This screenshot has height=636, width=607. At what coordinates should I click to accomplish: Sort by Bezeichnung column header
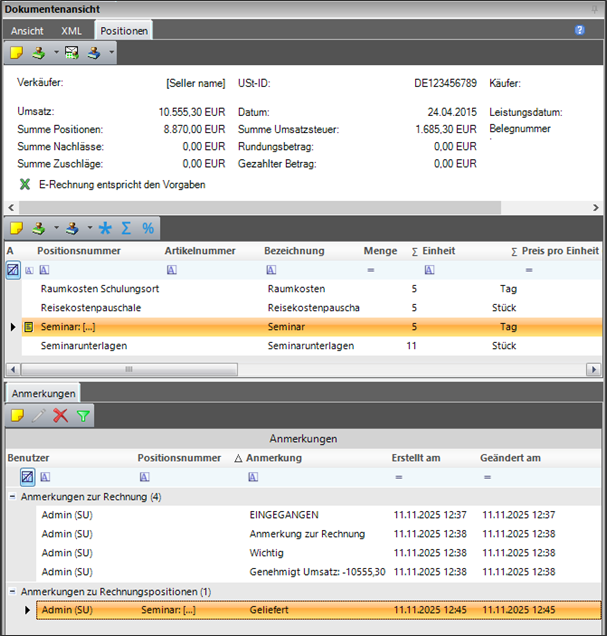(x=294, y=251)
